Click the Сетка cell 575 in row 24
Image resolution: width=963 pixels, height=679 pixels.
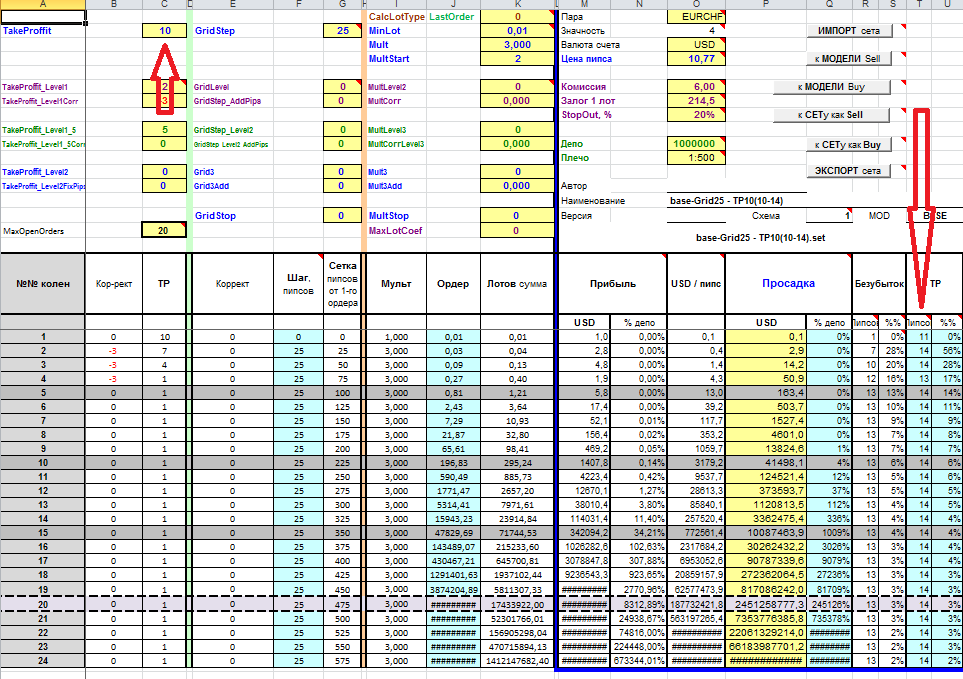coord(343,661)
